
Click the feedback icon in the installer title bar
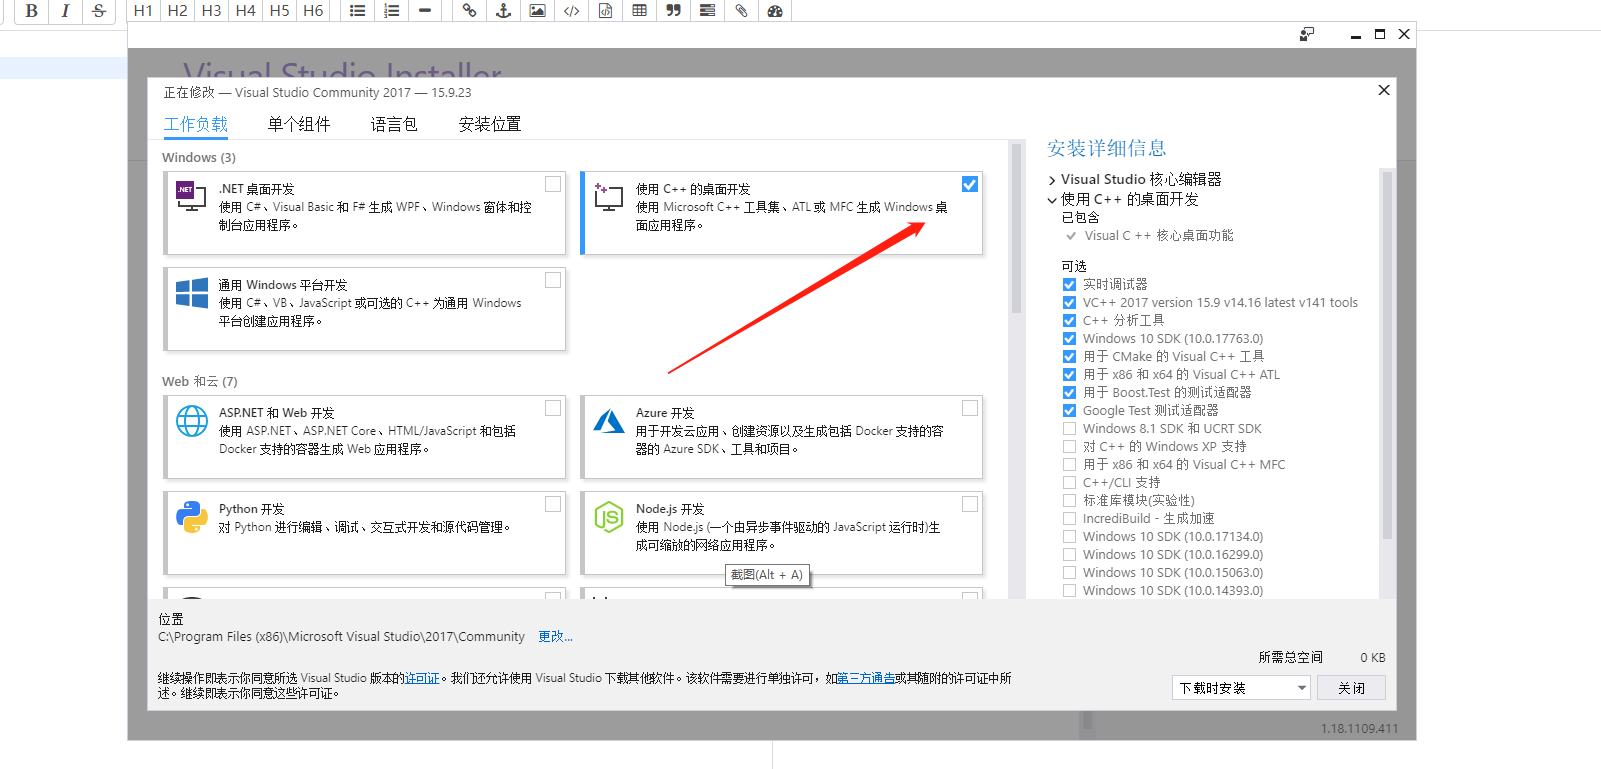click(x=1307, y=34)
